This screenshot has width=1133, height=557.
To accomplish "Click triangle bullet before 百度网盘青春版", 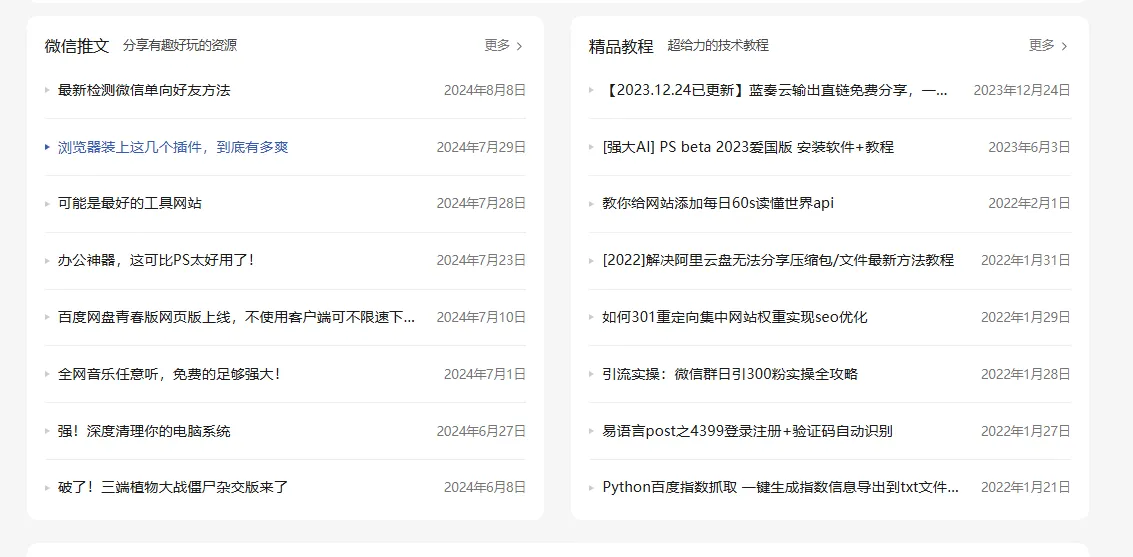I will (47, 317).
